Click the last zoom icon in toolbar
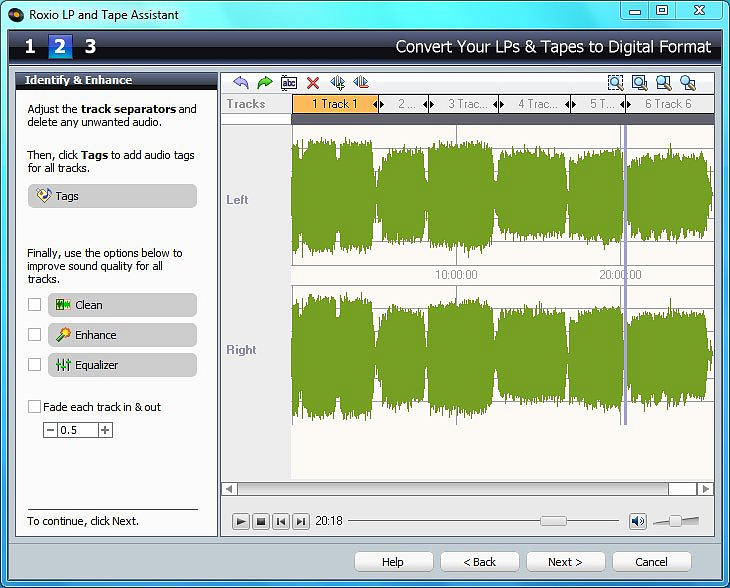730x588 pixels. pos(687,83)
